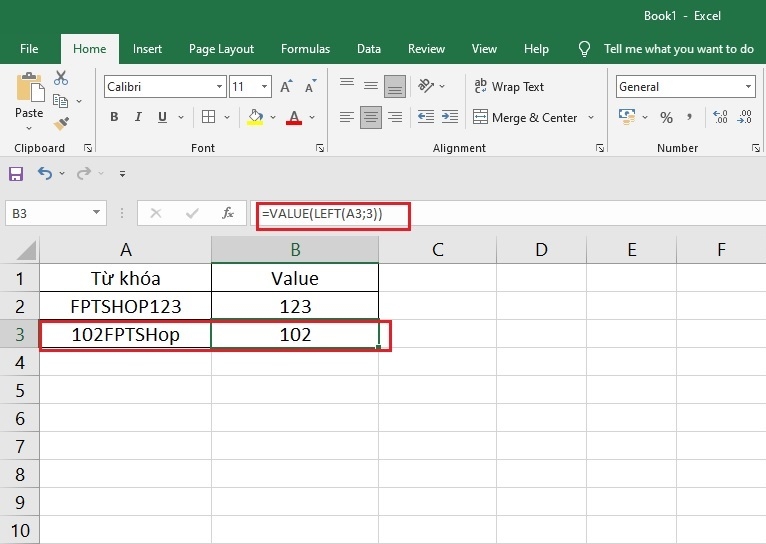Redo the action
This screenshot has height=544, width=766.
click(x=84, y=173)
